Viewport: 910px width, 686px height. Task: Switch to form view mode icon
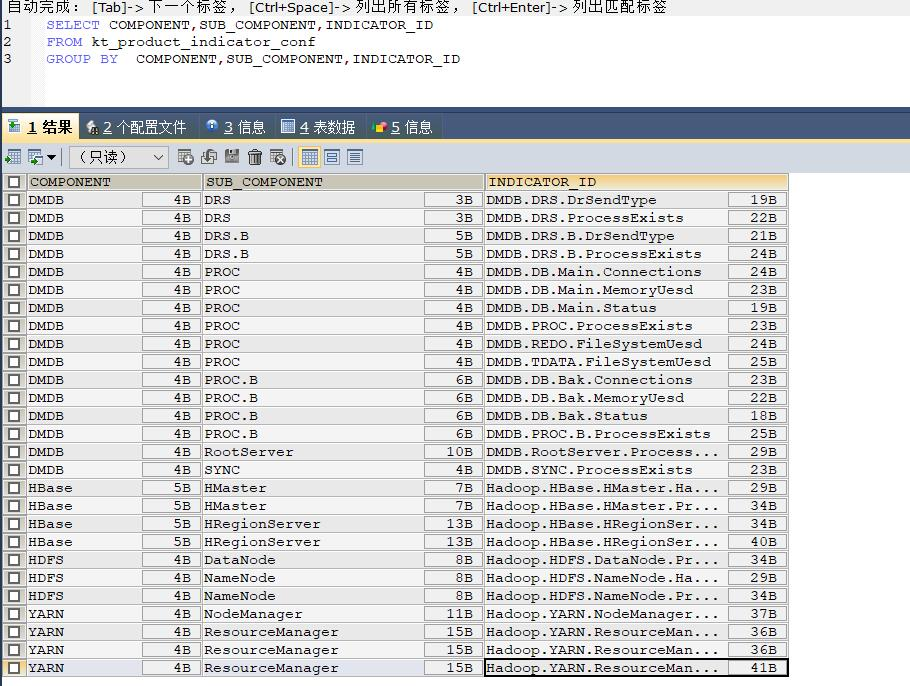click(330, 157)
